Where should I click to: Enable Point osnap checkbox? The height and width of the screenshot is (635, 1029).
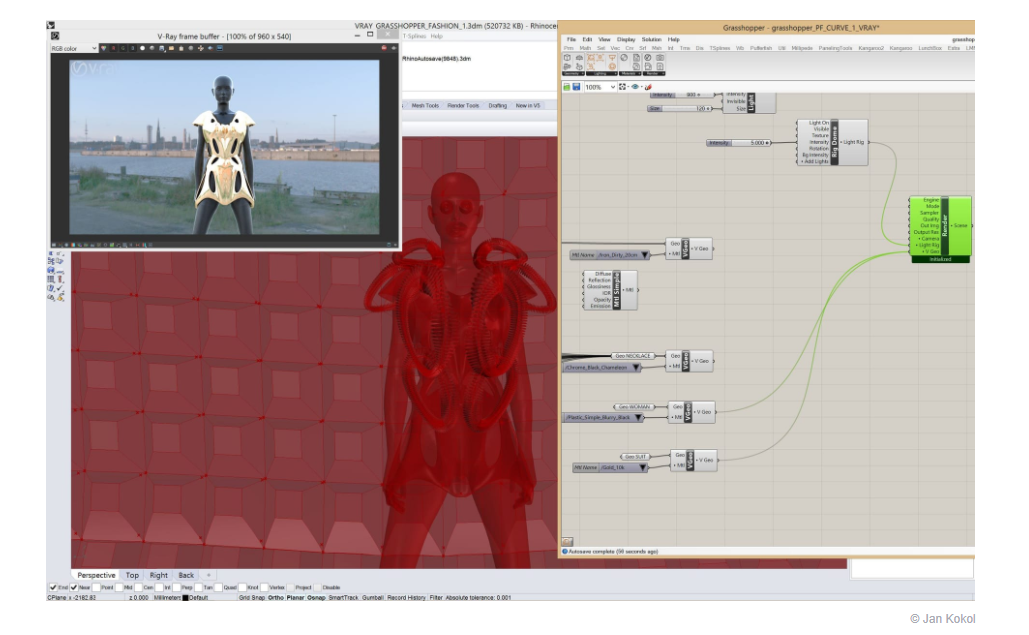[x=96, y=587]
